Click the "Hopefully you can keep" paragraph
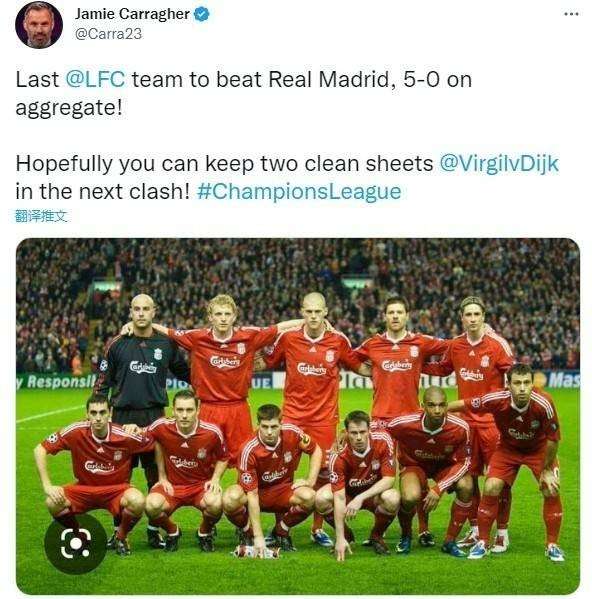 pos(287,178)
